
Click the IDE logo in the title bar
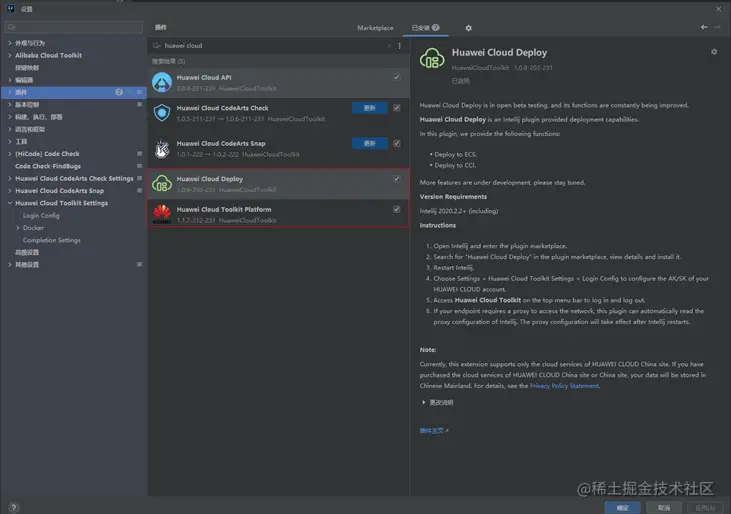10,9
